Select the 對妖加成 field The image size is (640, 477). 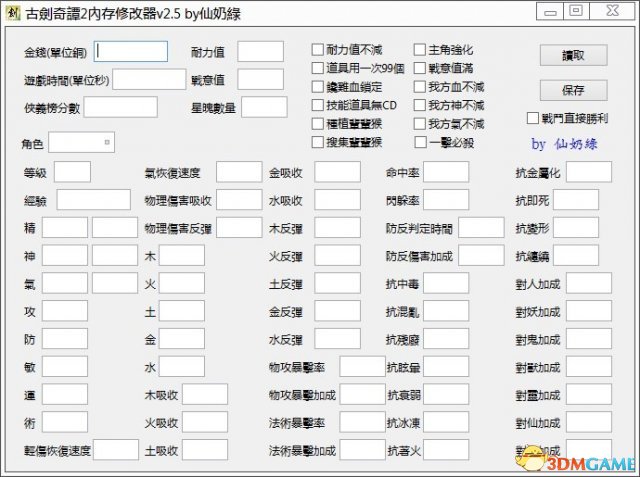(x=589, y=311)
